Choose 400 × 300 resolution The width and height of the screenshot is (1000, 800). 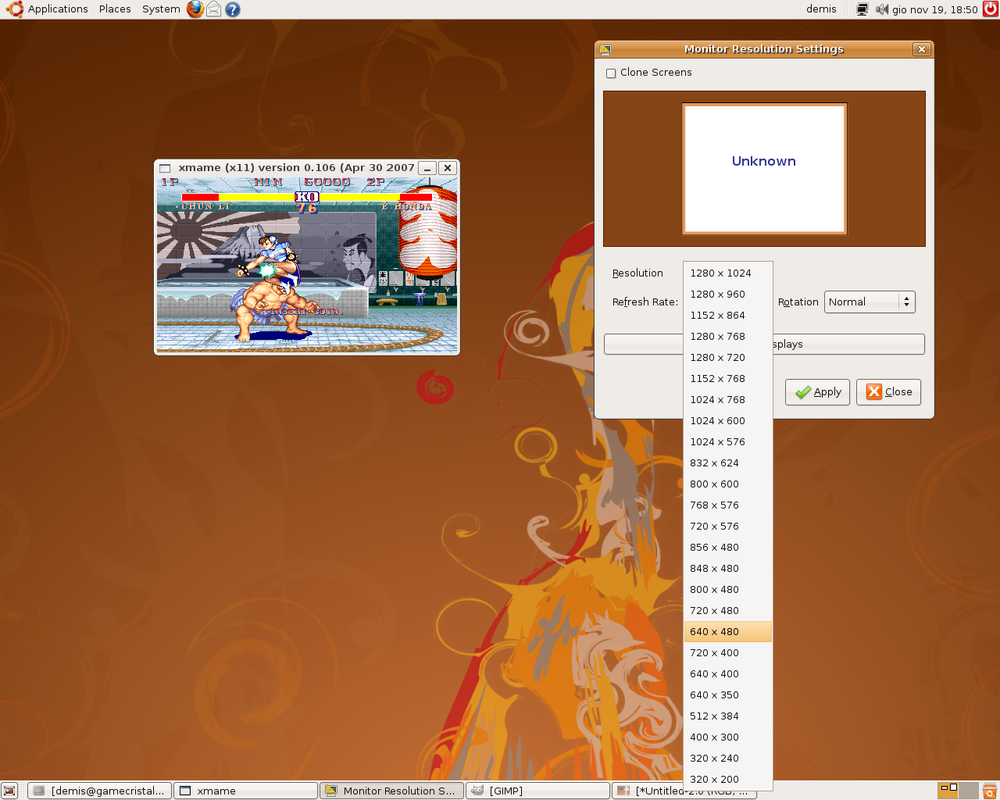tap(728, 736)
